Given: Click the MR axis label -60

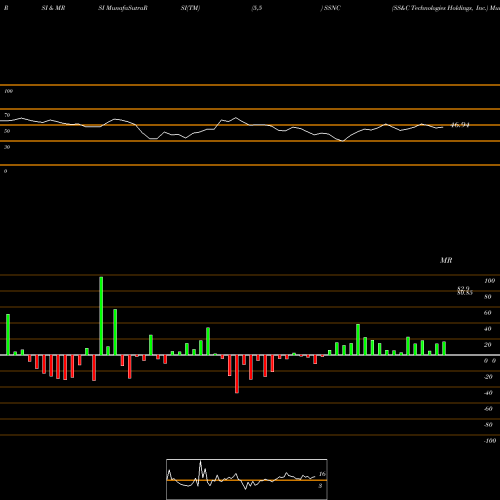Looking at the screenshot, I should pyautogui.click(x=488, y=409).
